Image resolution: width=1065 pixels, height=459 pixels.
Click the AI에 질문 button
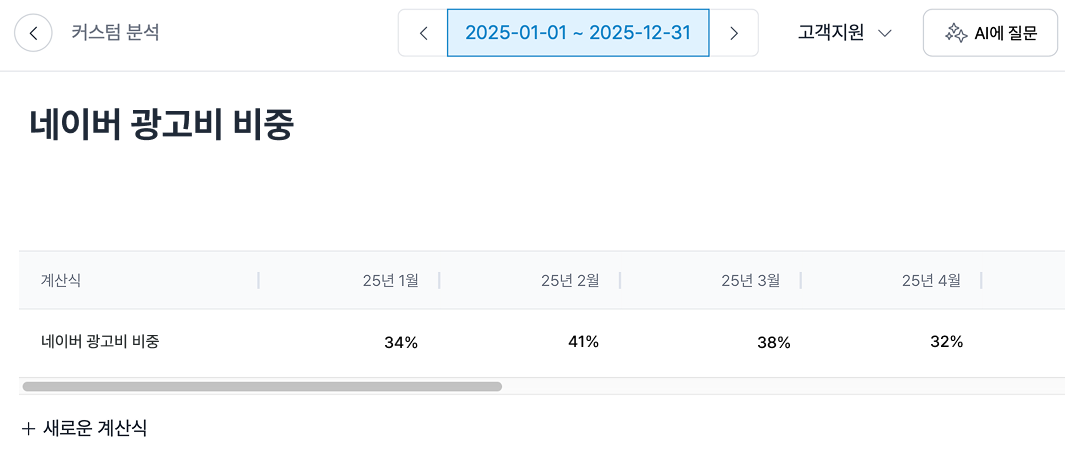coord(990,33)
